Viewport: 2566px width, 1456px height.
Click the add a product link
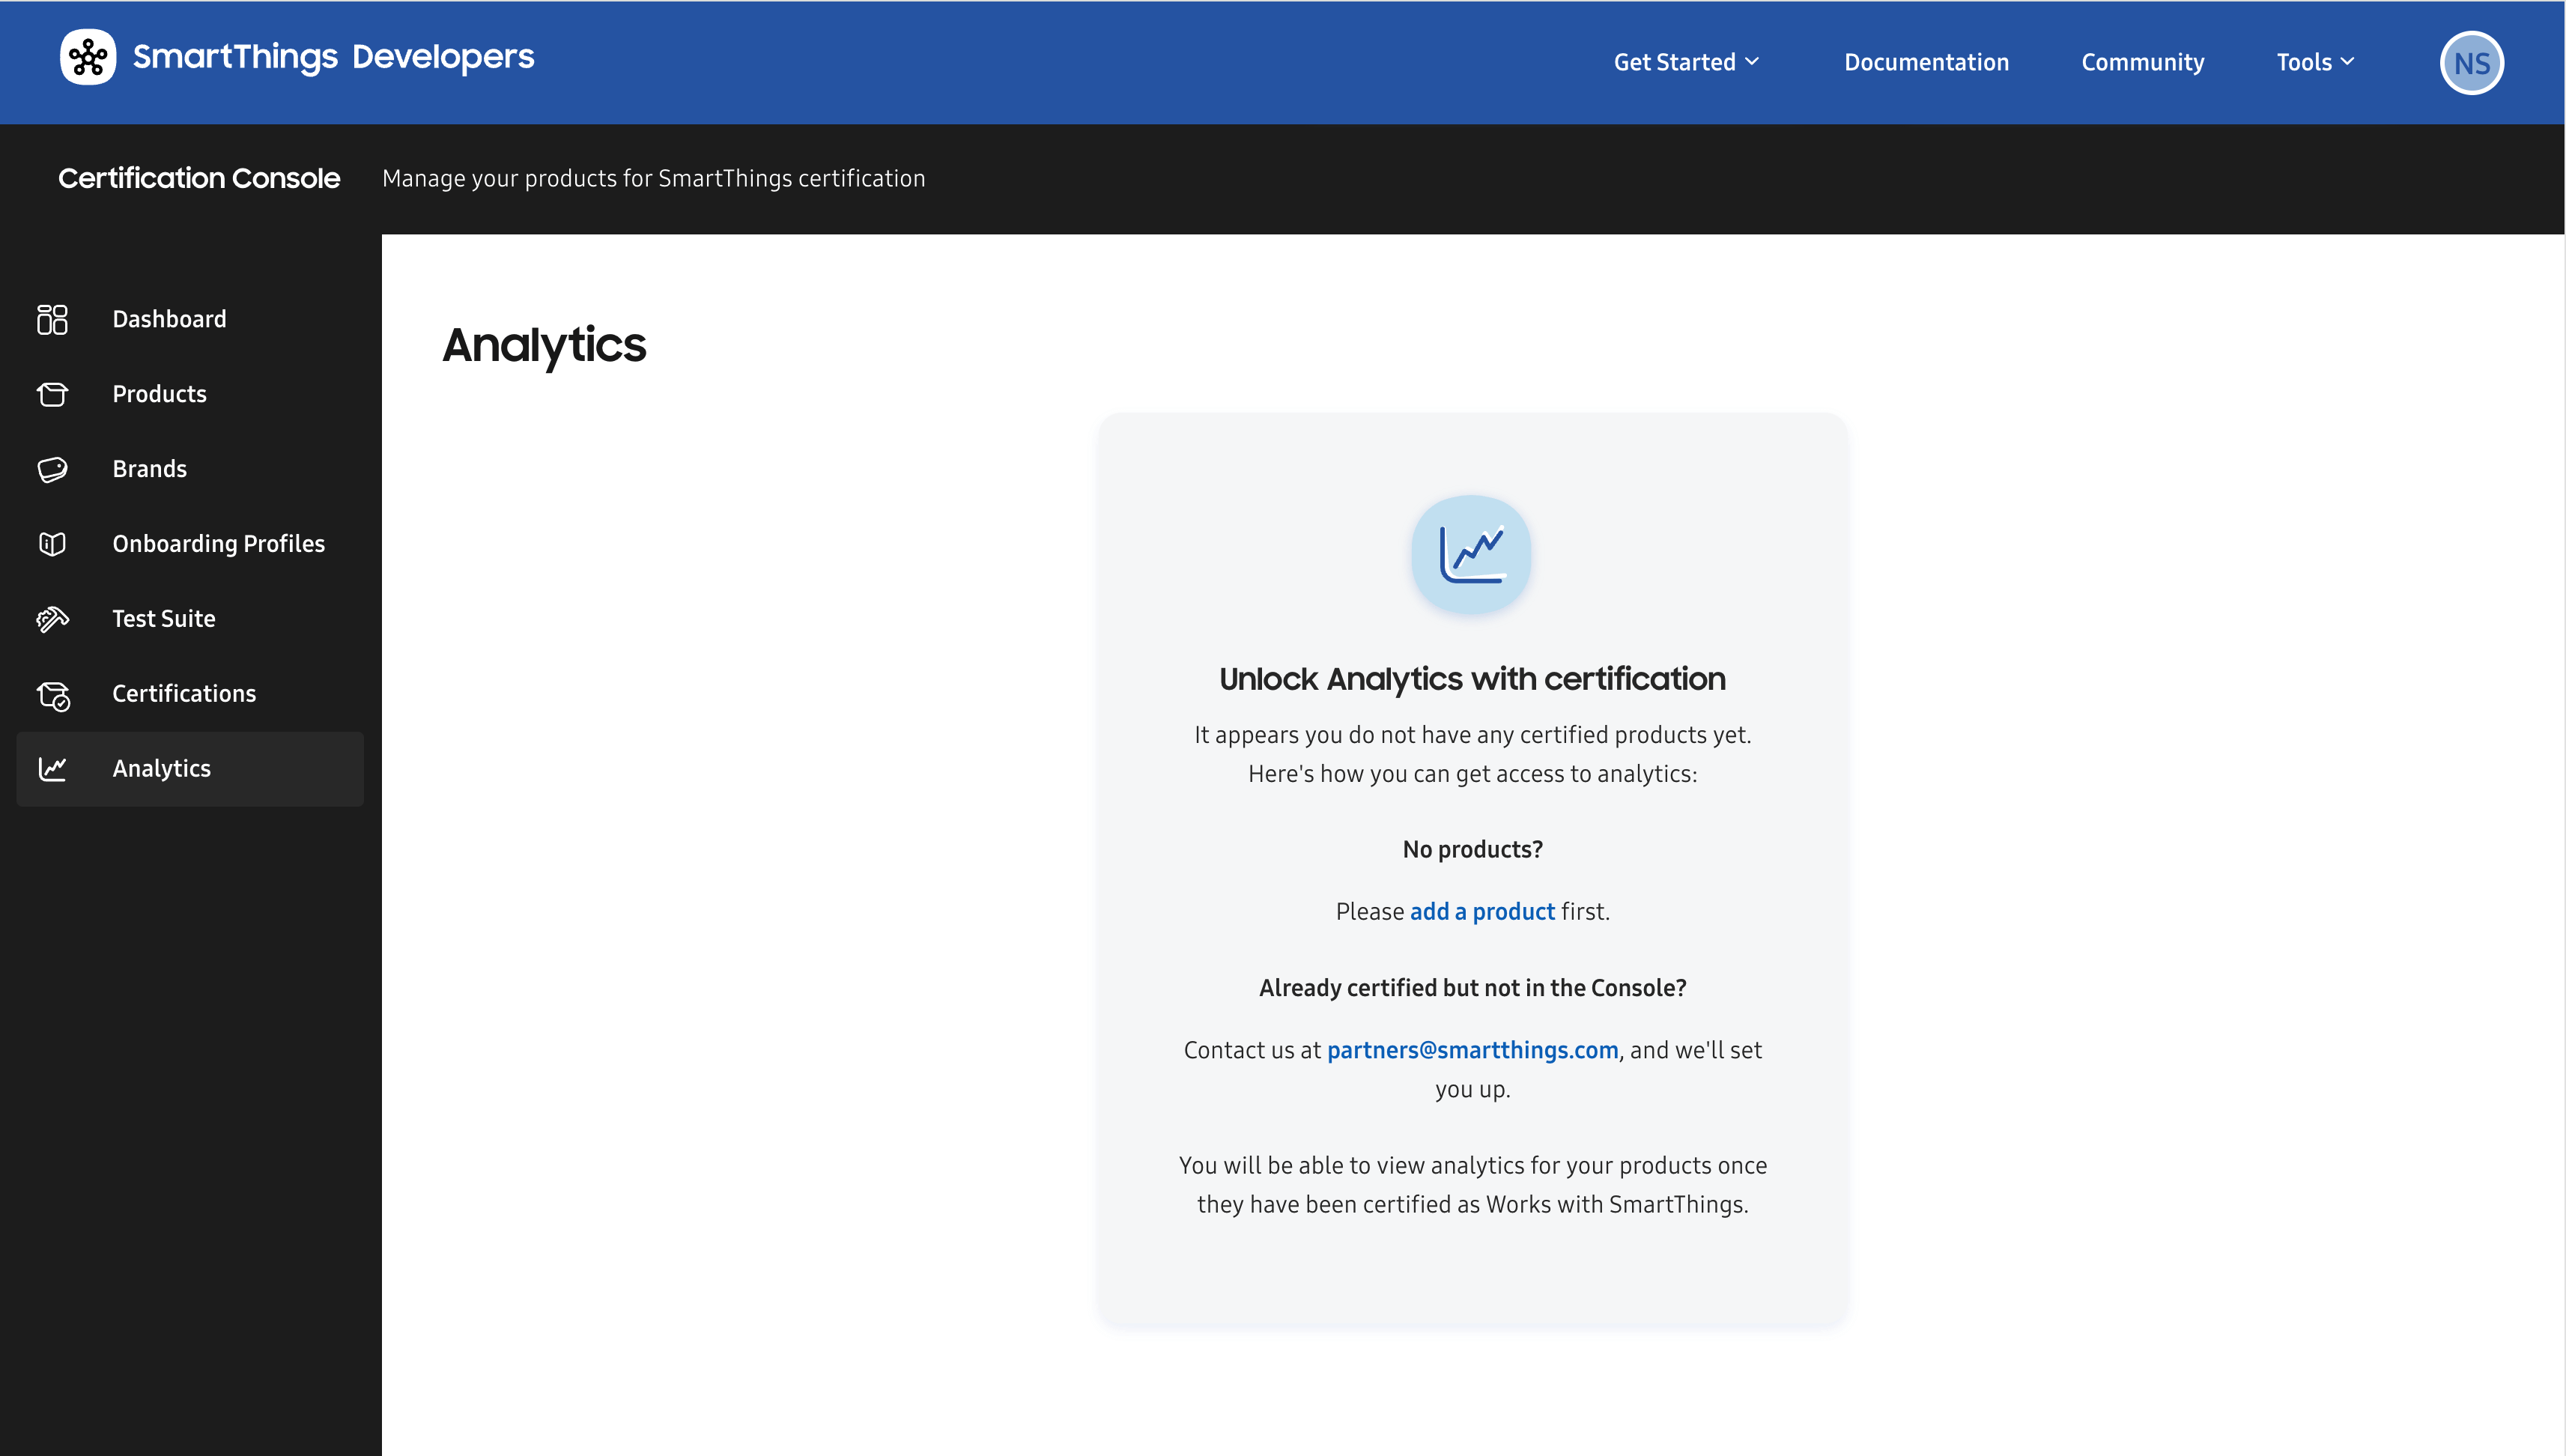tap(1482, 911)
